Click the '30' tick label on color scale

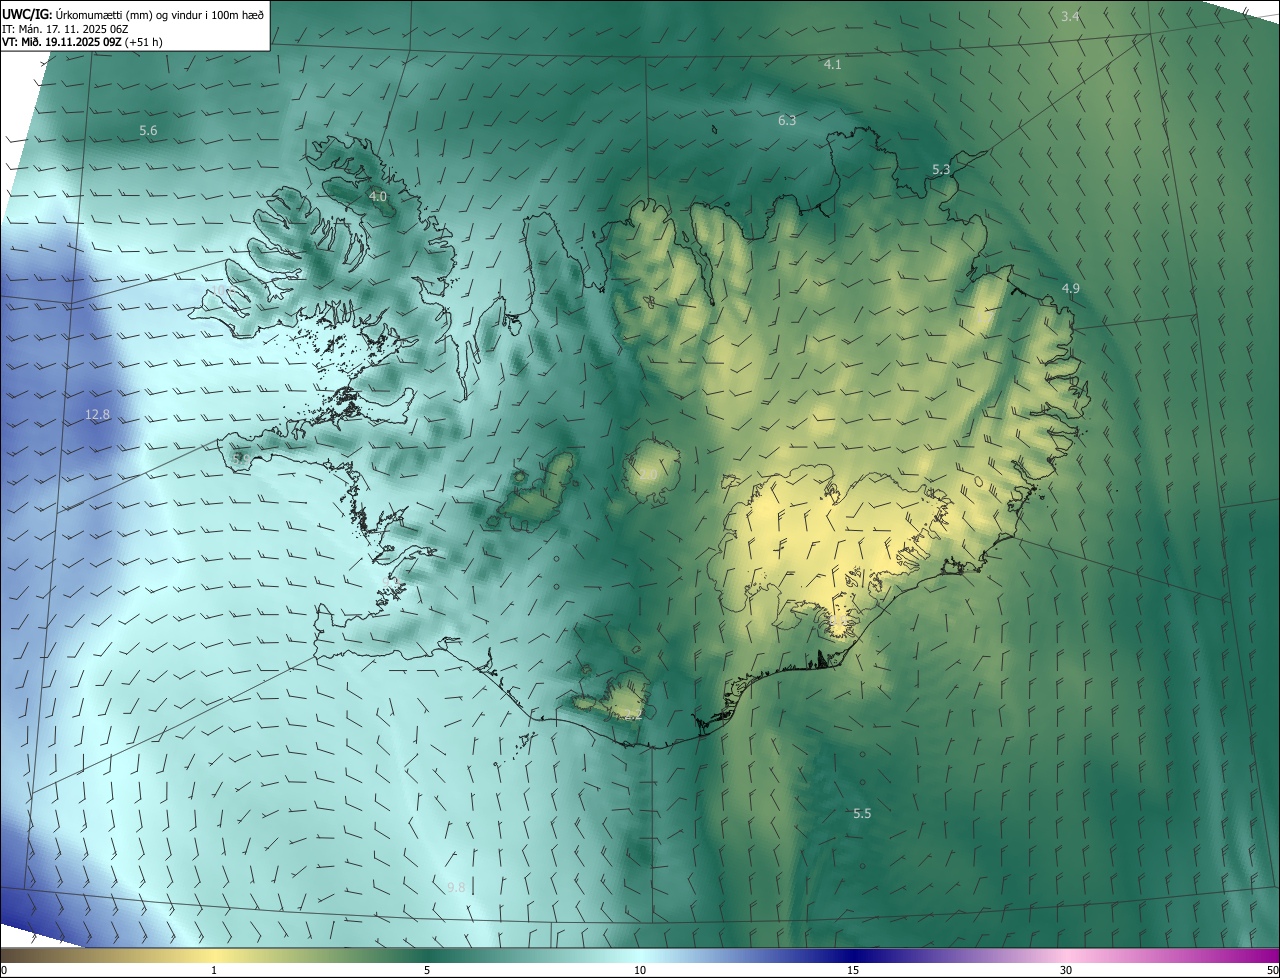[x=1066, y=970]
